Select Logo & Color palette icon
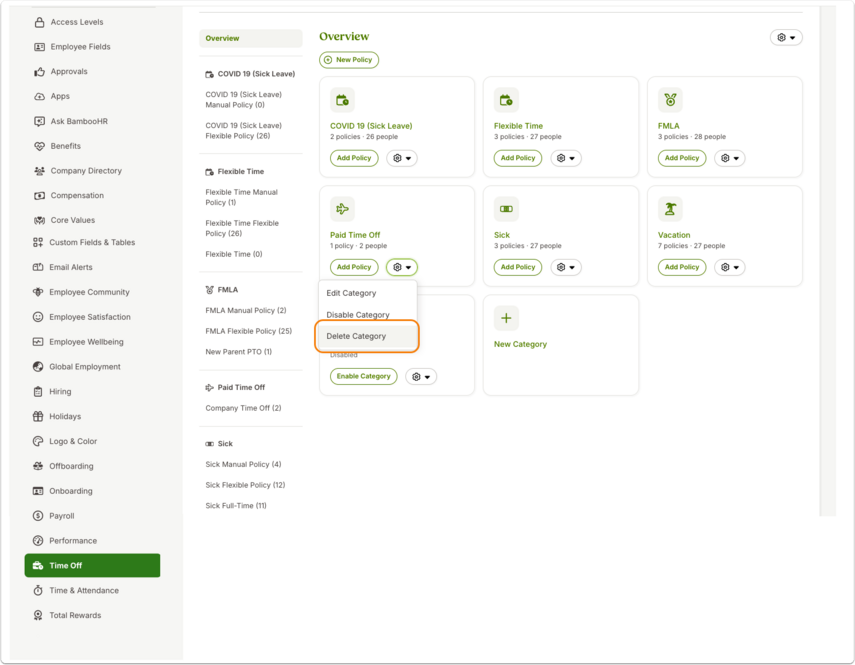The image size is (855, 665). tap(38, 441)
